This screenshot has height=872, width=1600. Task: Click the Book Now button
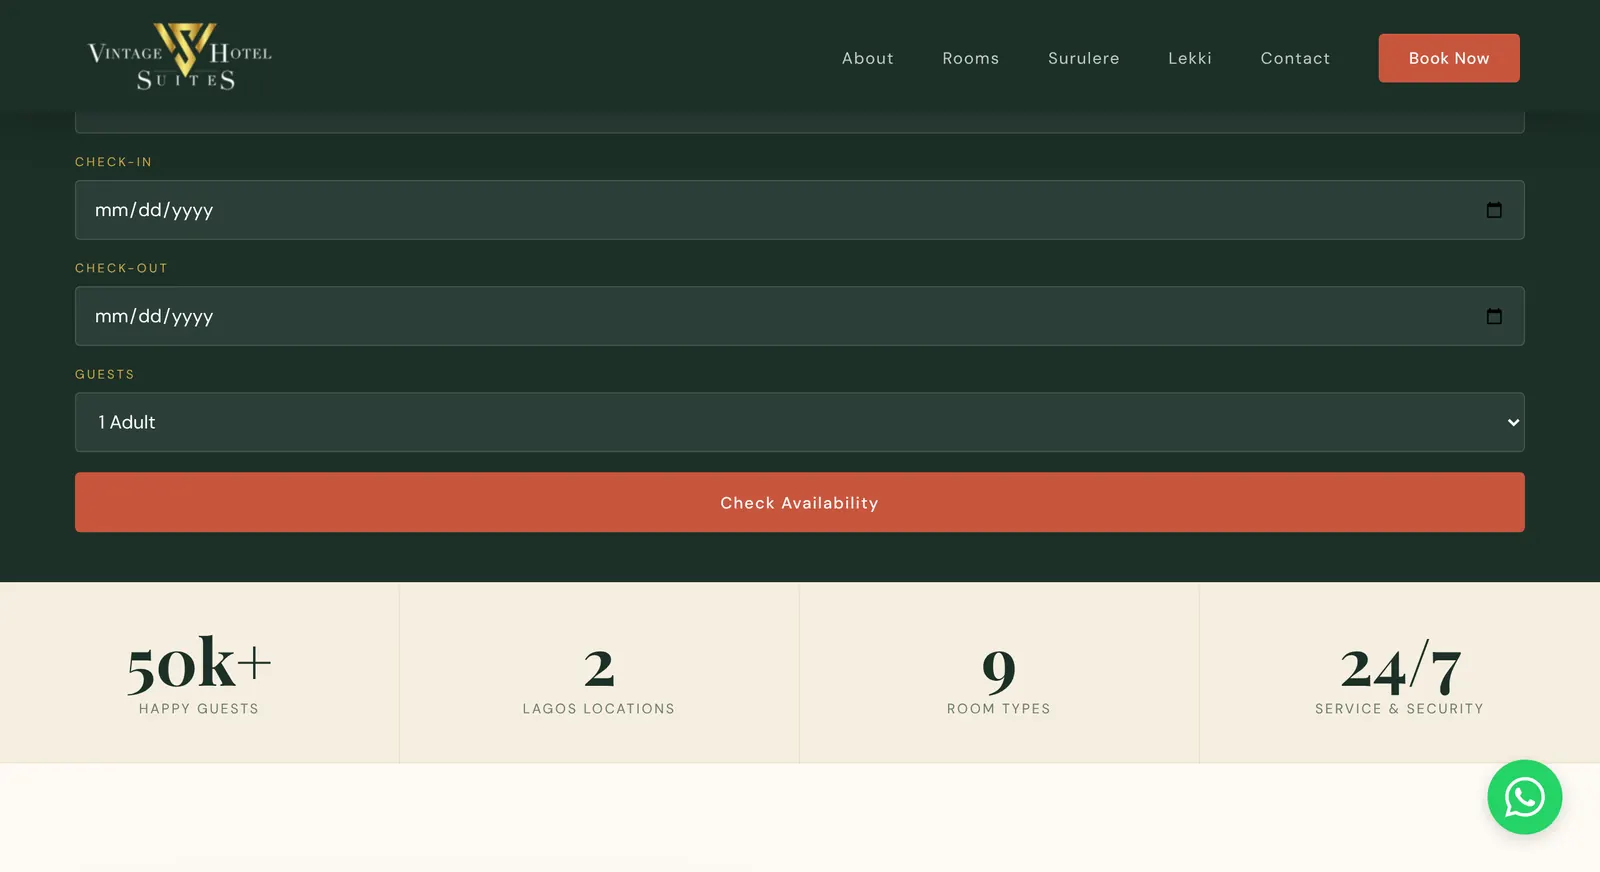point(1449,58)
